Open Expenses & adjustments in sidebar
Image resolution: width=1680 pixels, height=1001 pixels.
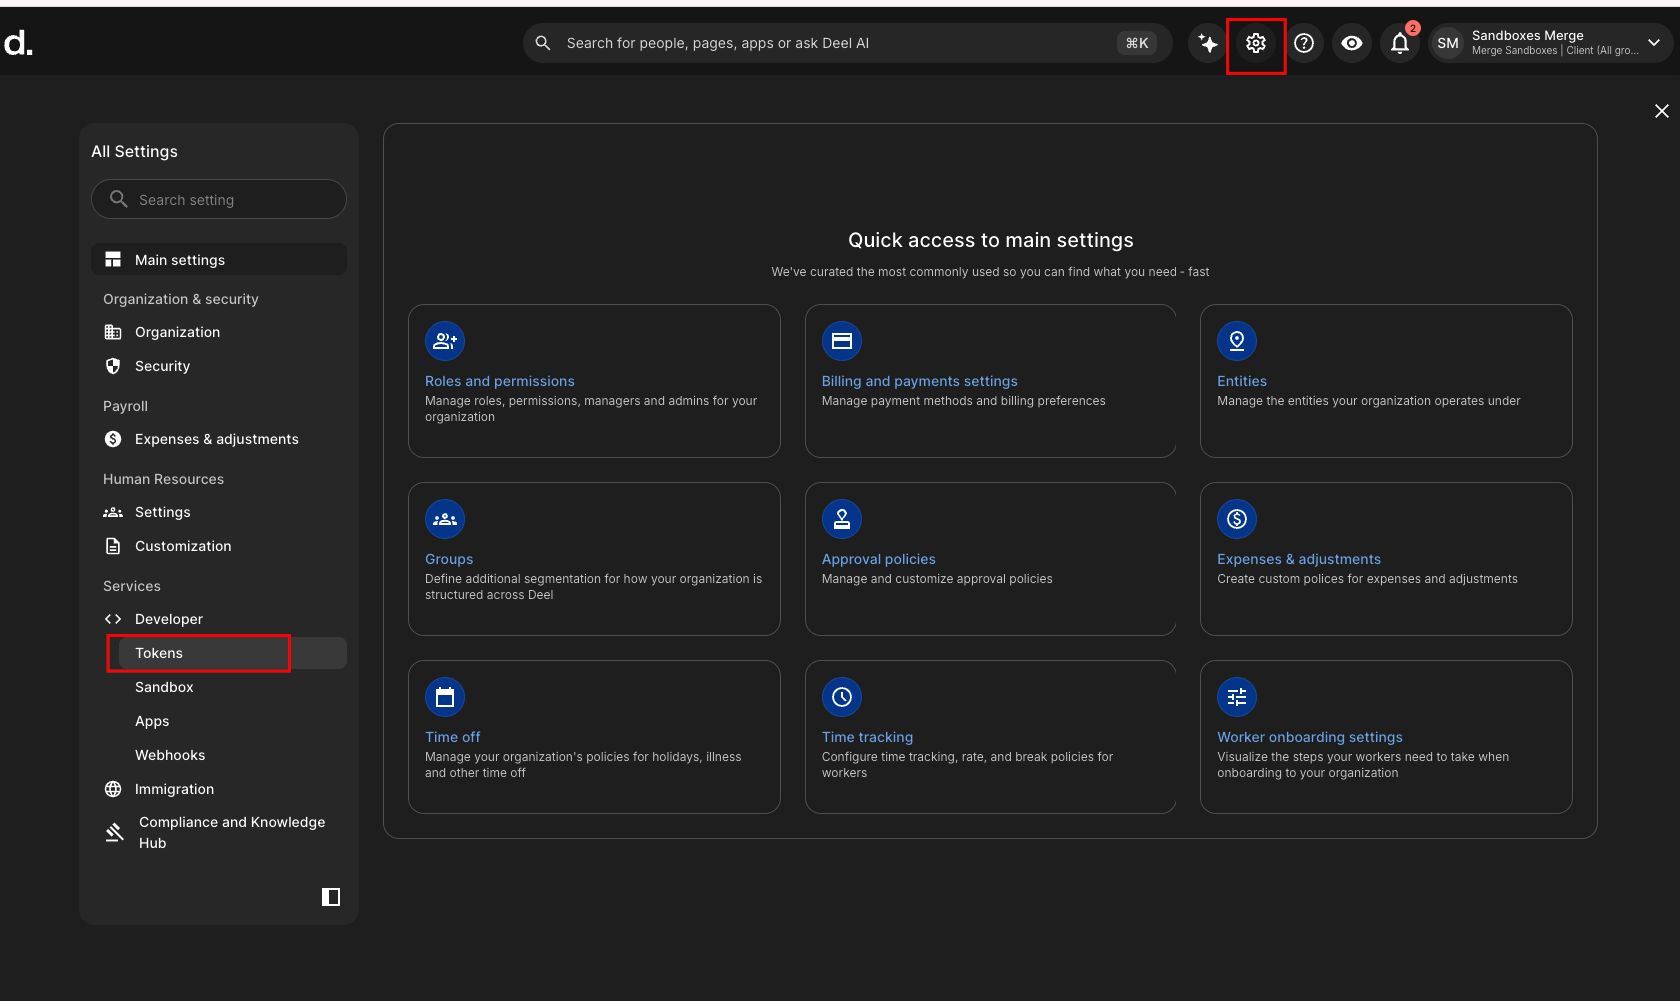219,439
